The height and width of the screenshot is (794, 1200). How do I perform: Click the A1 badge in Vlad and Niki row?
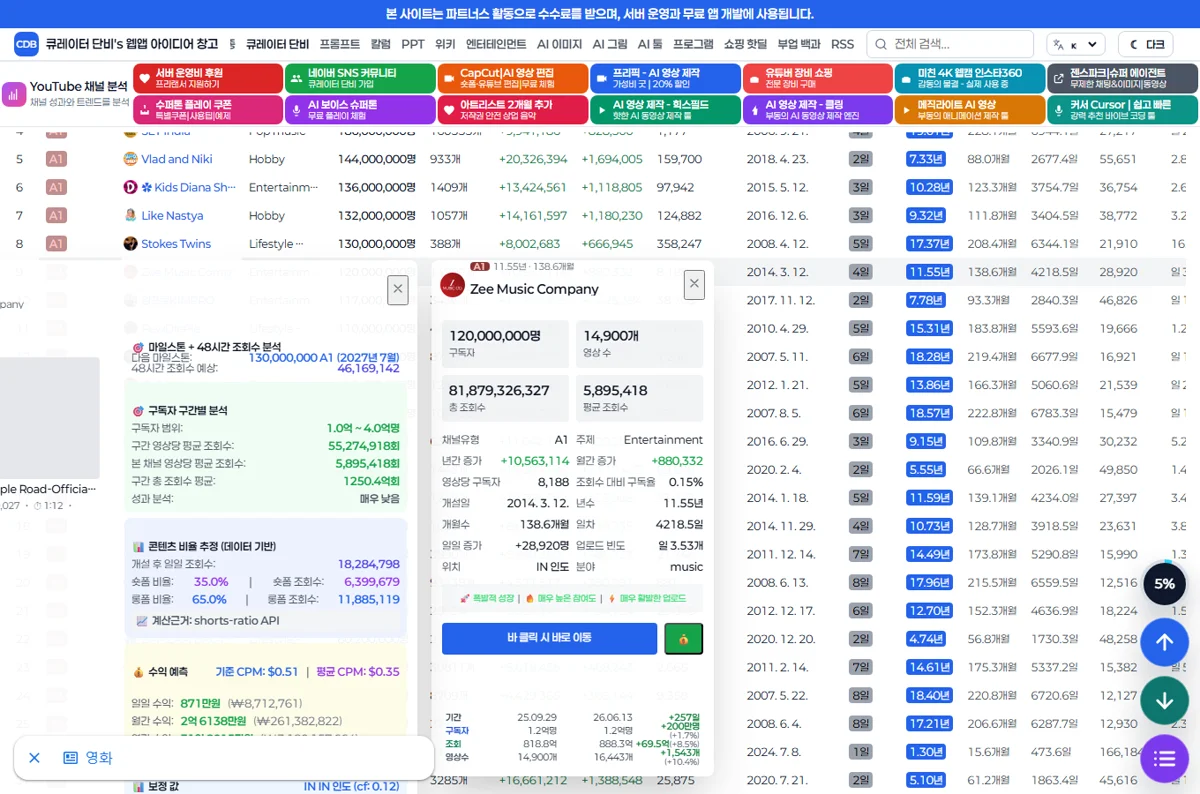[x=56, y=159]
